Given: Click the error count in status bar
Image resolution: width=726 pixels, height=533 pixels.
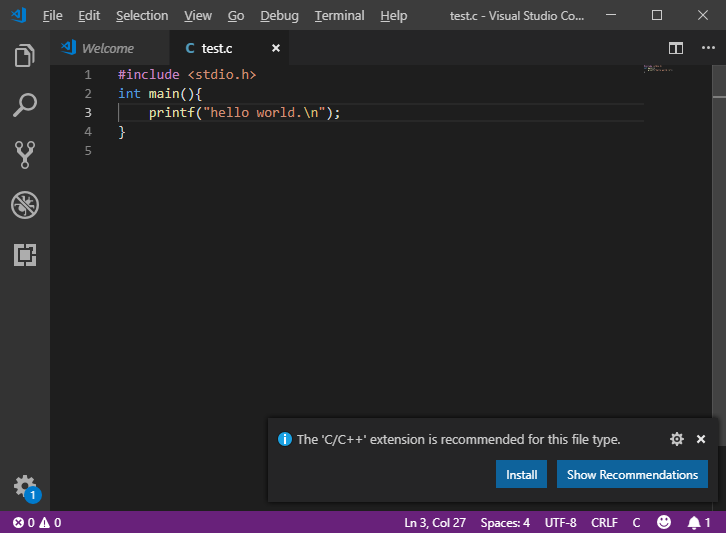Looking at the screenshot, I should pos(24,523).
